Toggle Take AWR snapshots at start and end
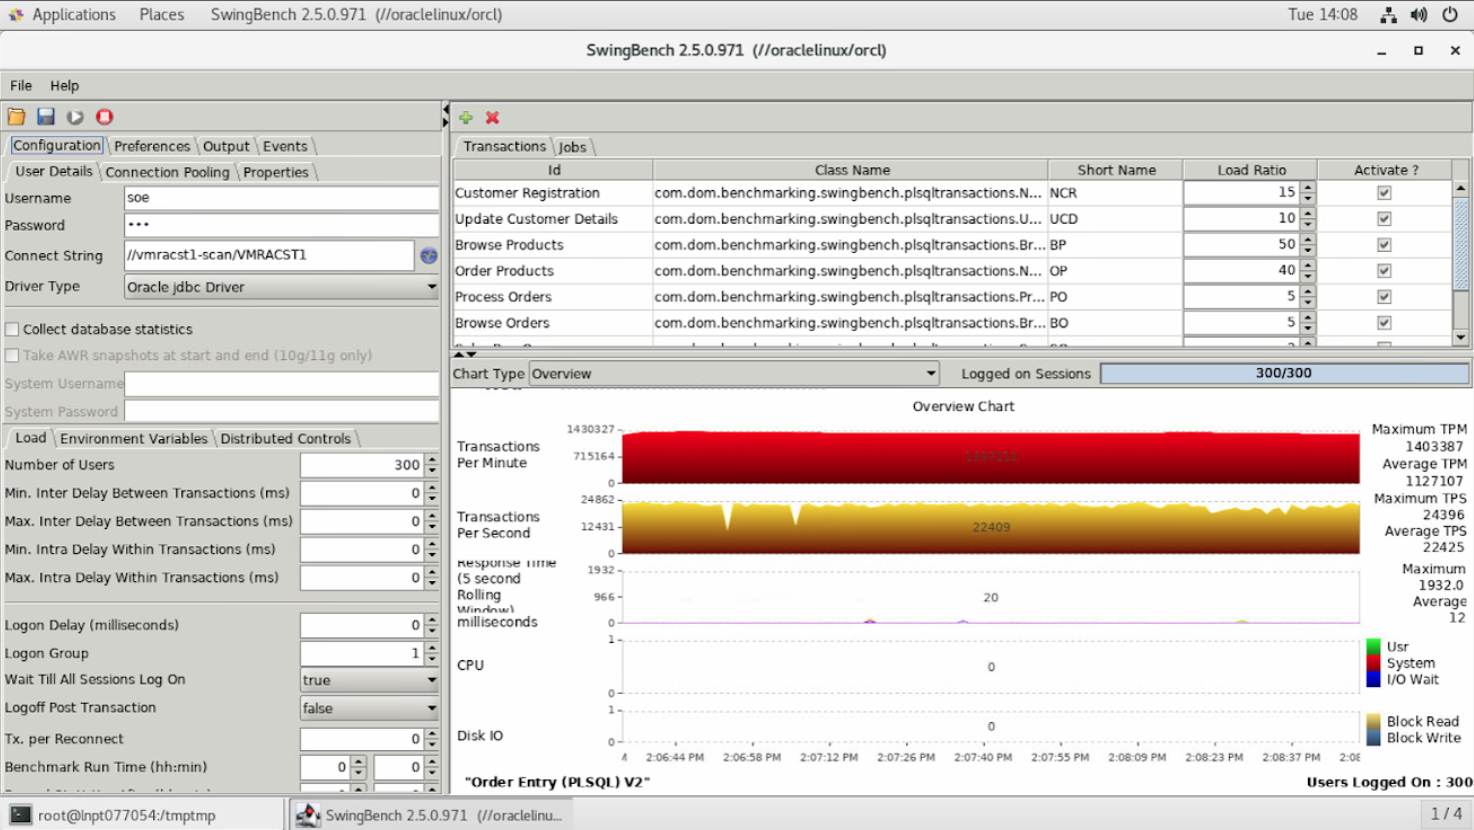Screen dimensions: 1474x830 click(x=12, y=355)
